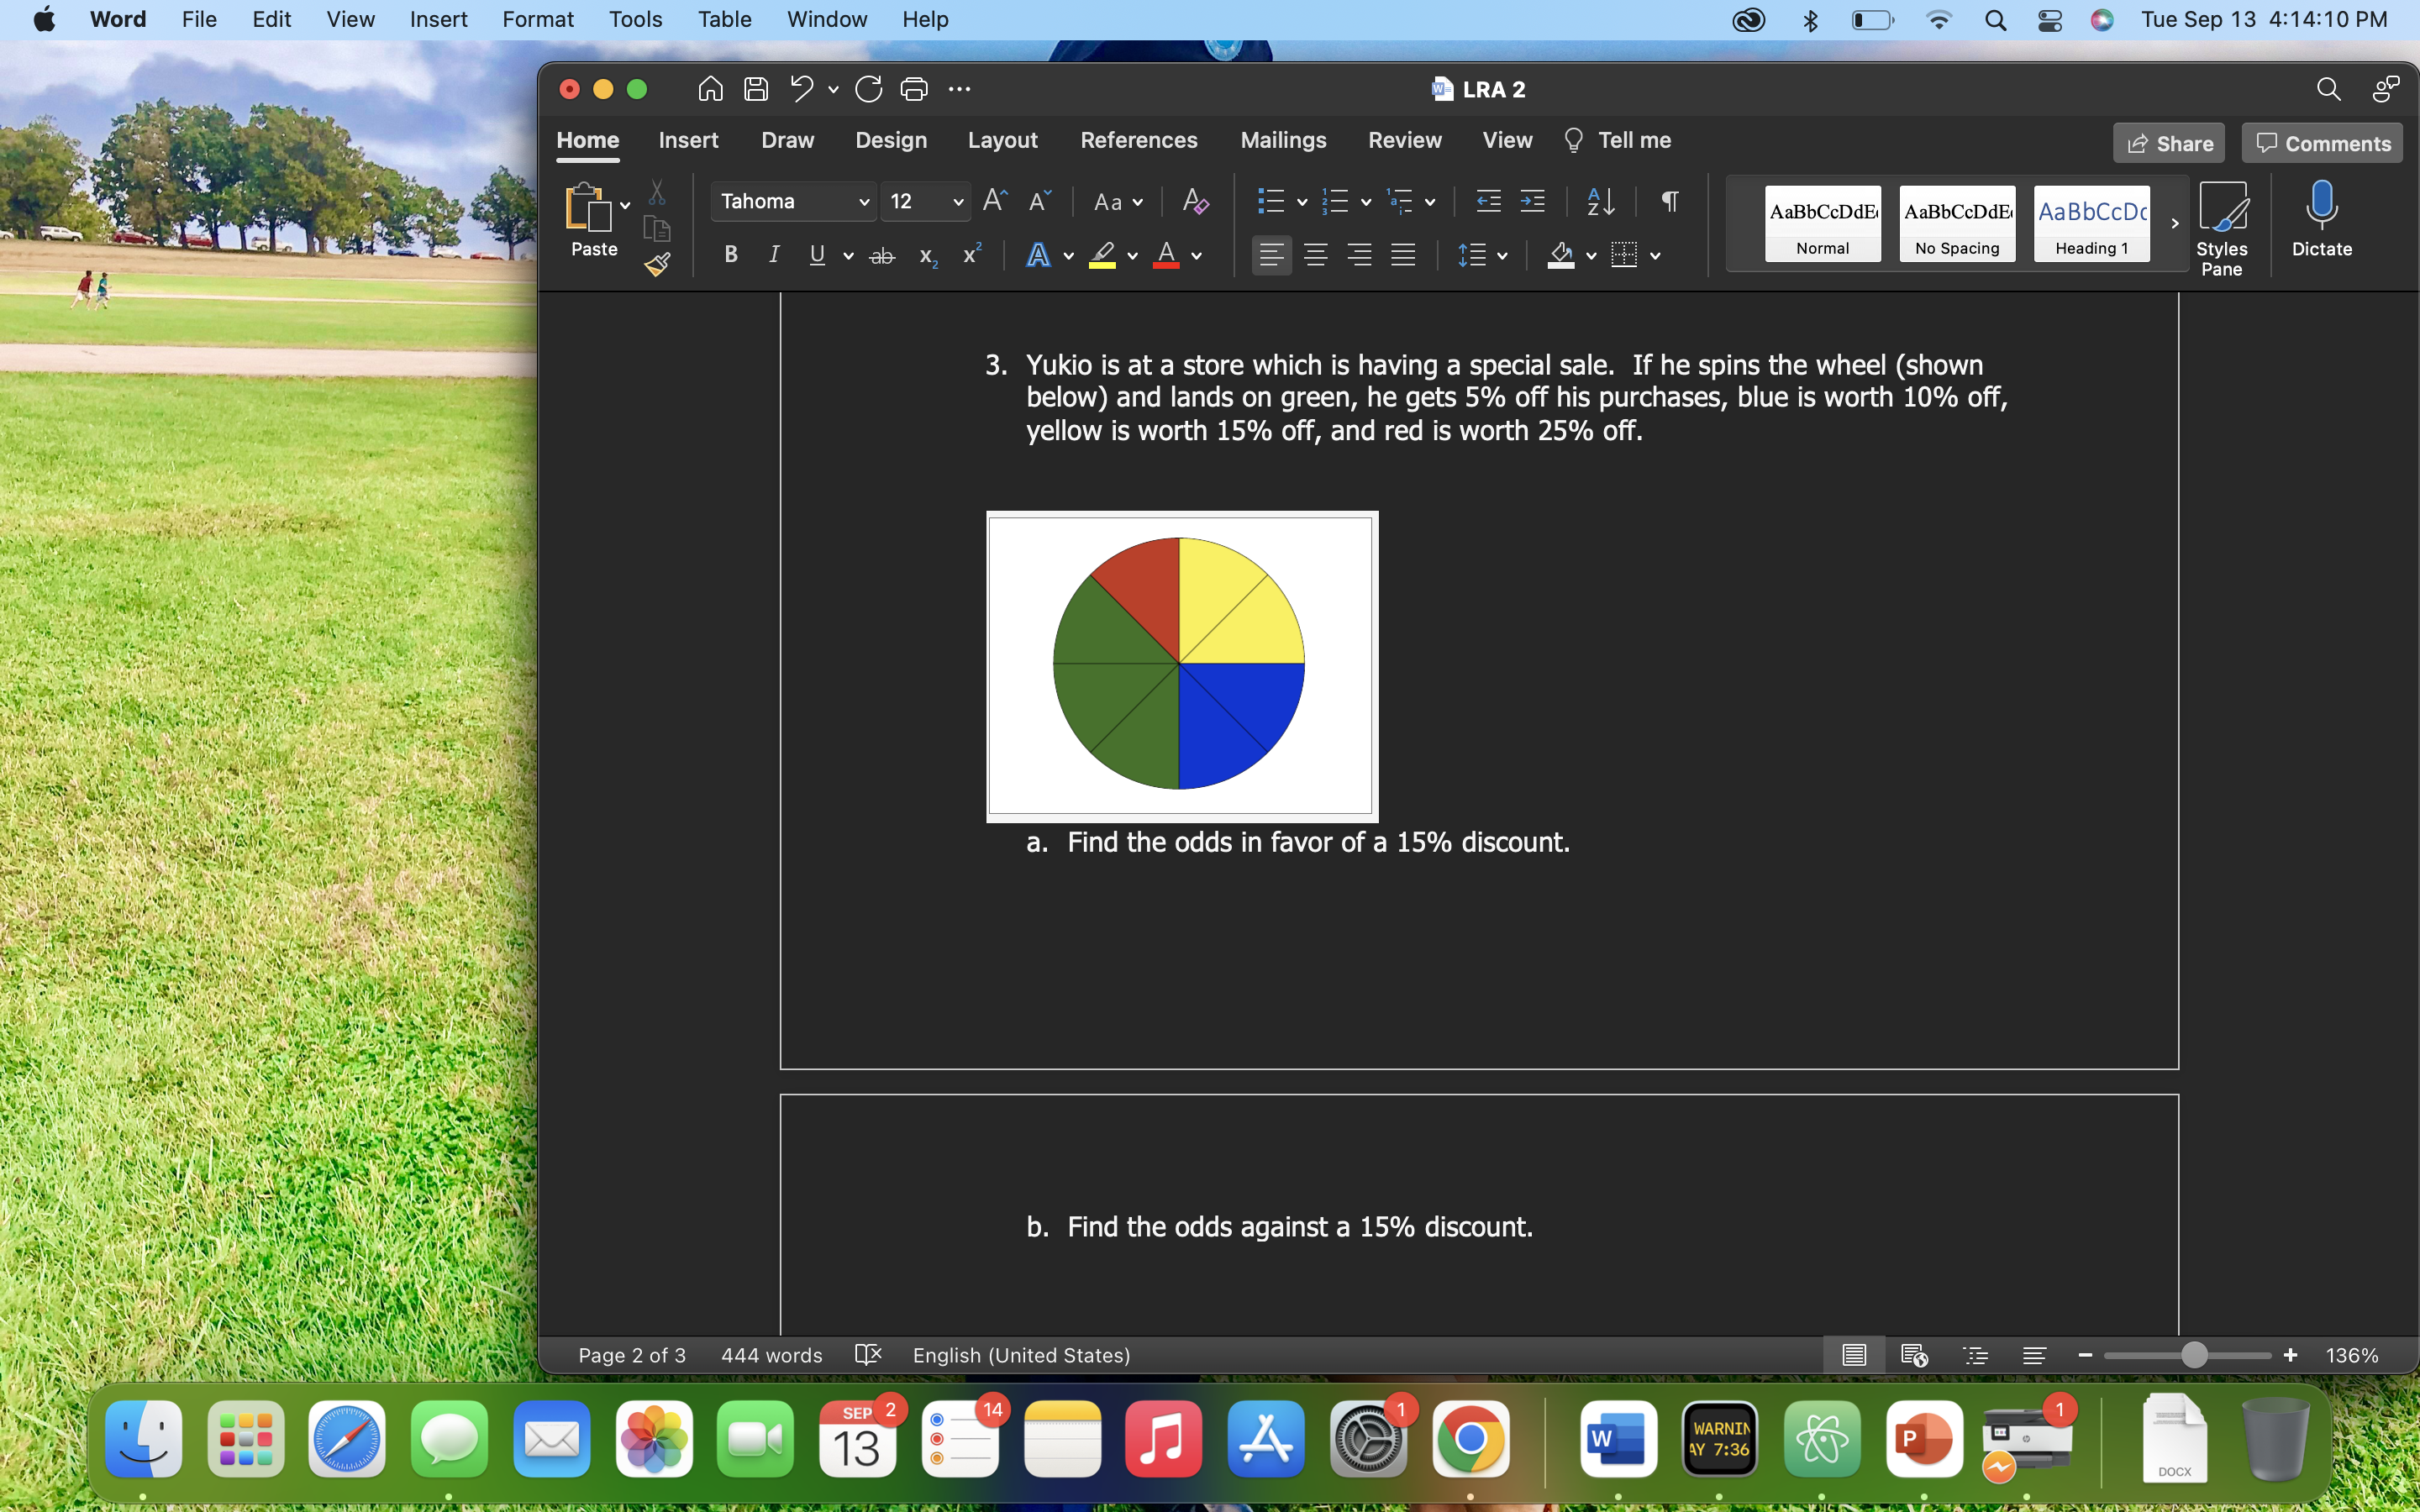Select the Format Painter tool

coord(657,265)
